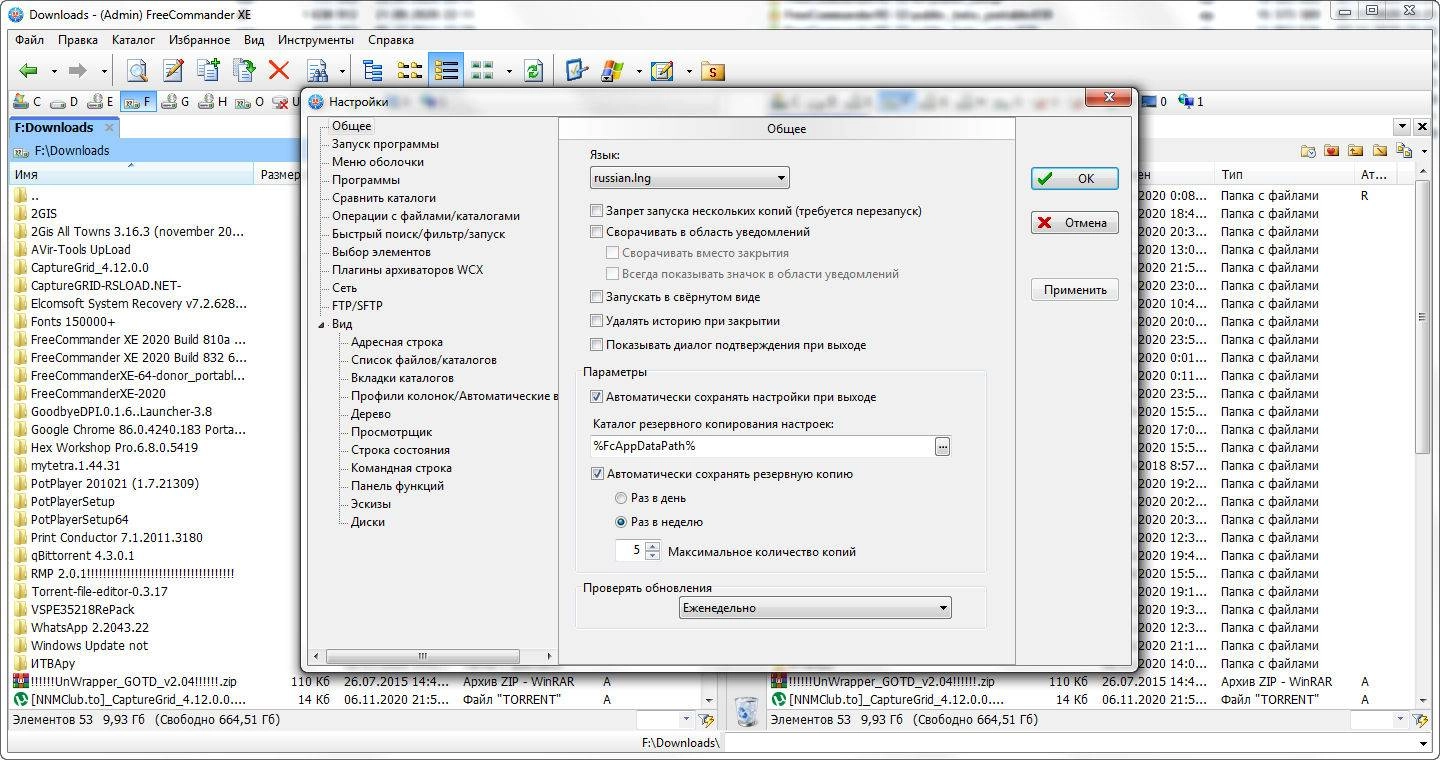1440x760 pixels.
Task: Toggle the folder tree view icon
Action: (x=373, y=71)
